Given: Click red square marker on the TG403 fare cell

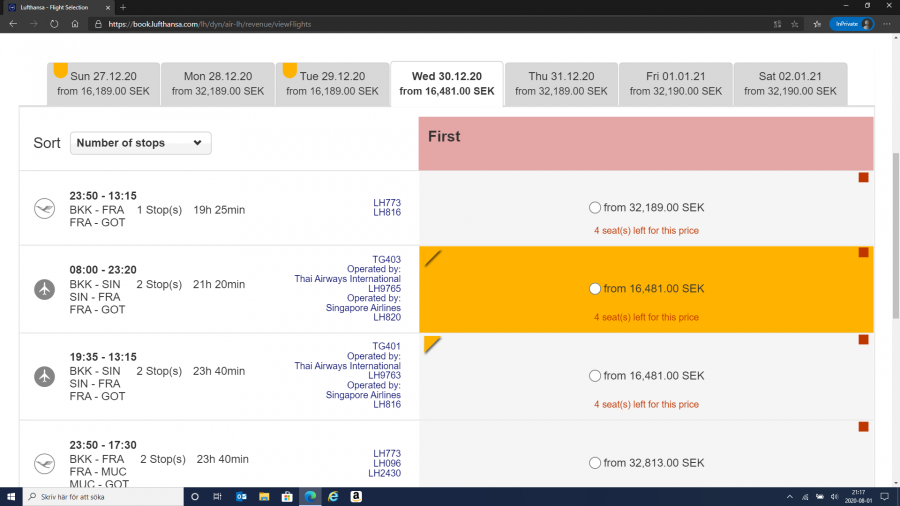Looking at the screenshot, I should 863,252.
